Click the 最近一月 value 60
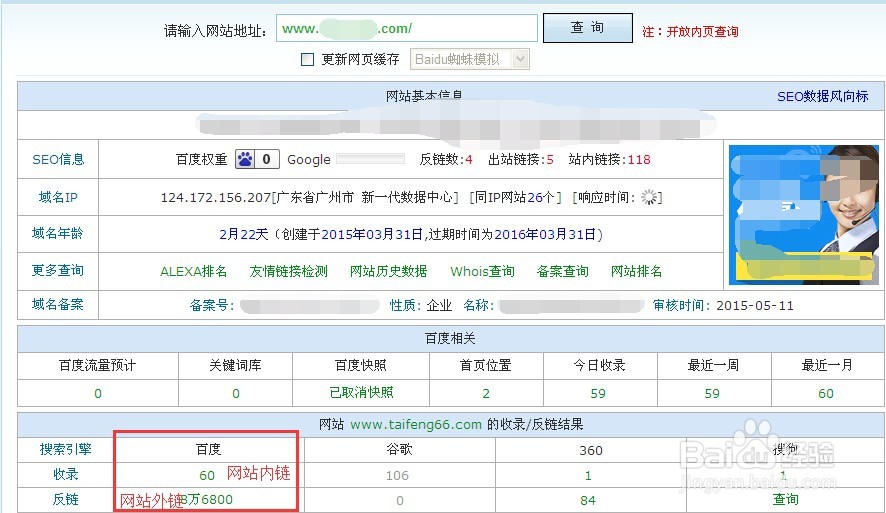This screenshot has width=886, height=513. [x=826, y=393]
